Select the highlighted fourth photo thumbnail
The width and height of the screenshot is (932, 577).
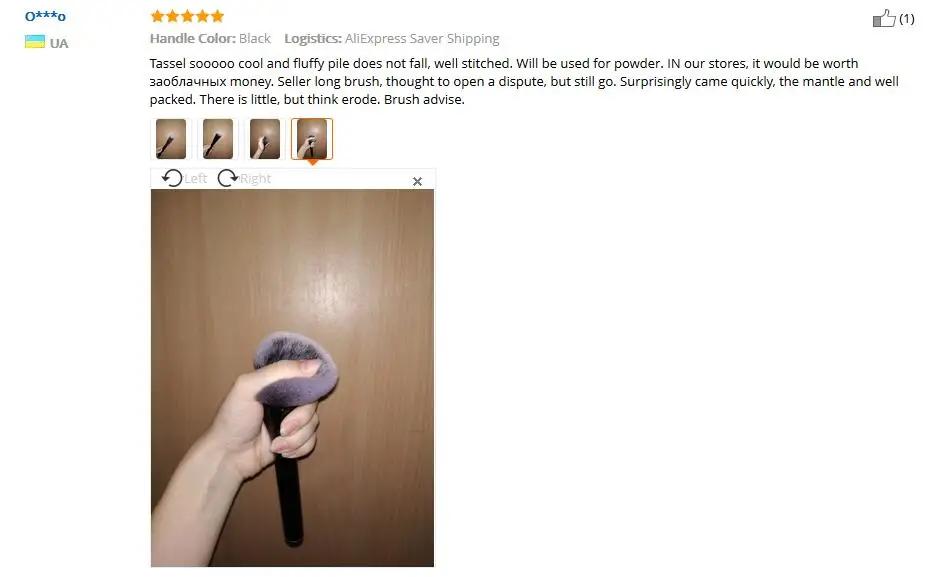tap(312, 139)
